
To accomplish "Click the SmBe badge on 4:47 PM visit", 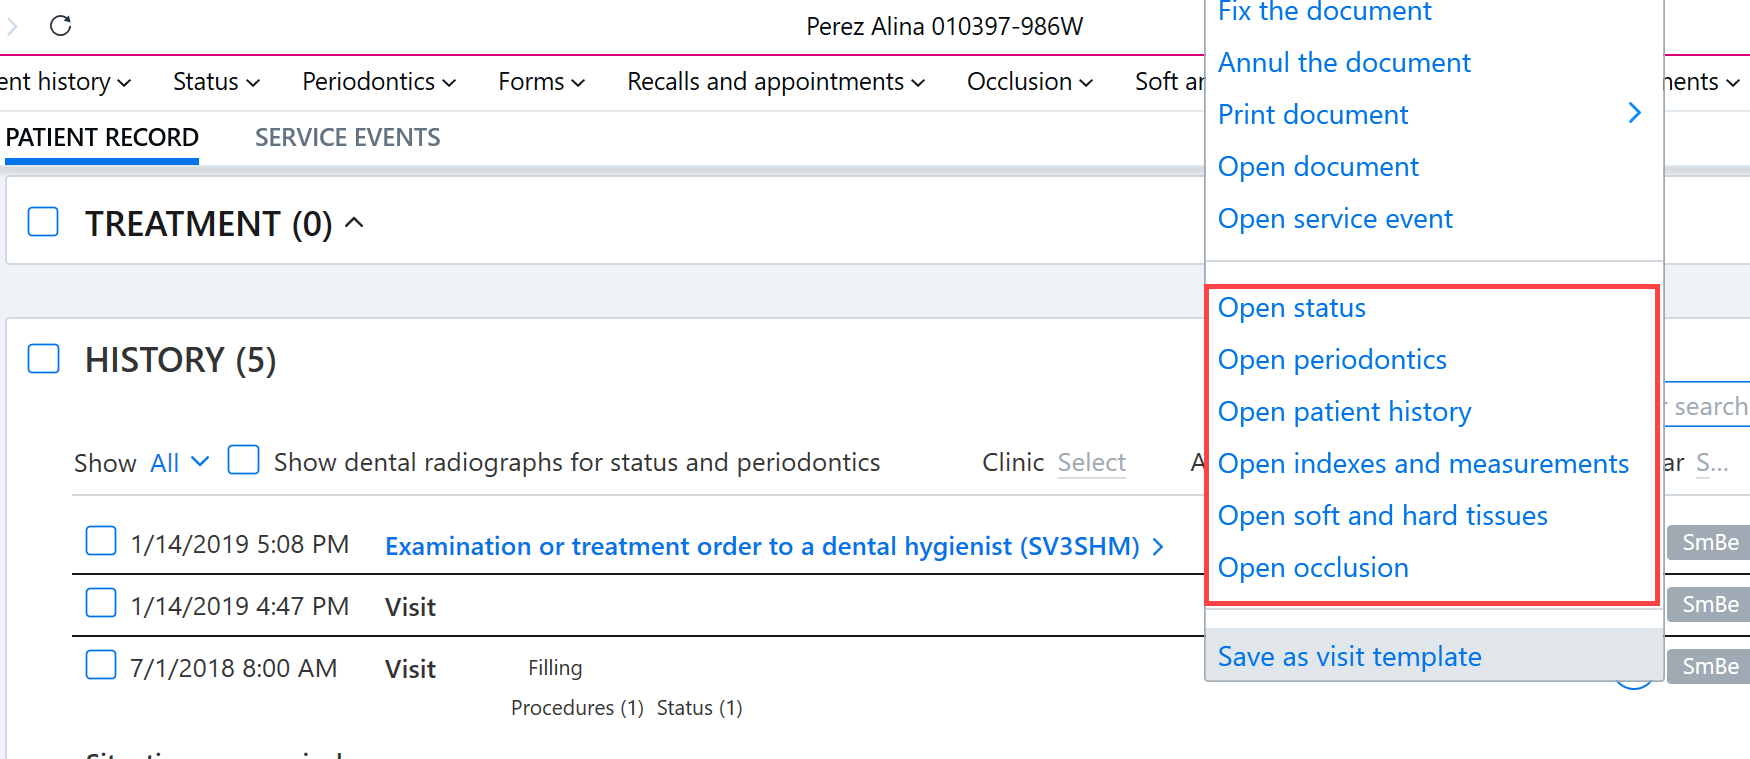I will tap(1710, 604).
